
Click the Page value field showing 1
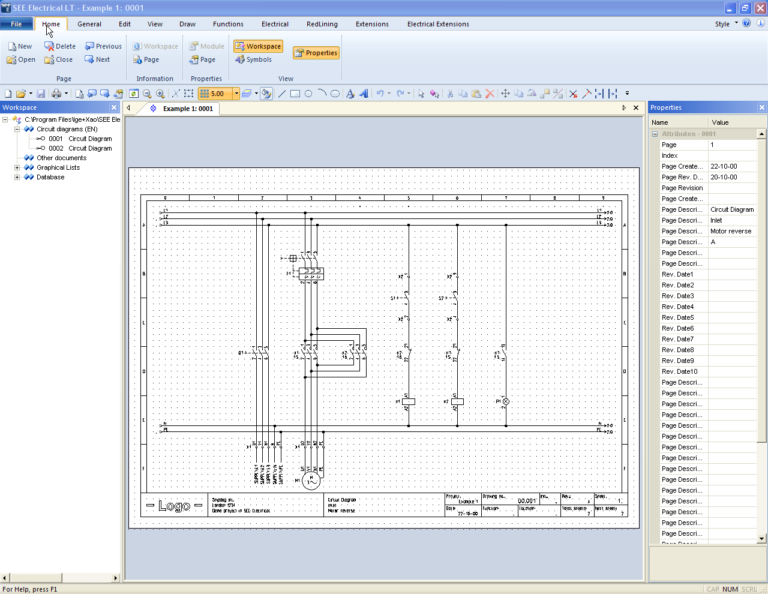point(732,145)
